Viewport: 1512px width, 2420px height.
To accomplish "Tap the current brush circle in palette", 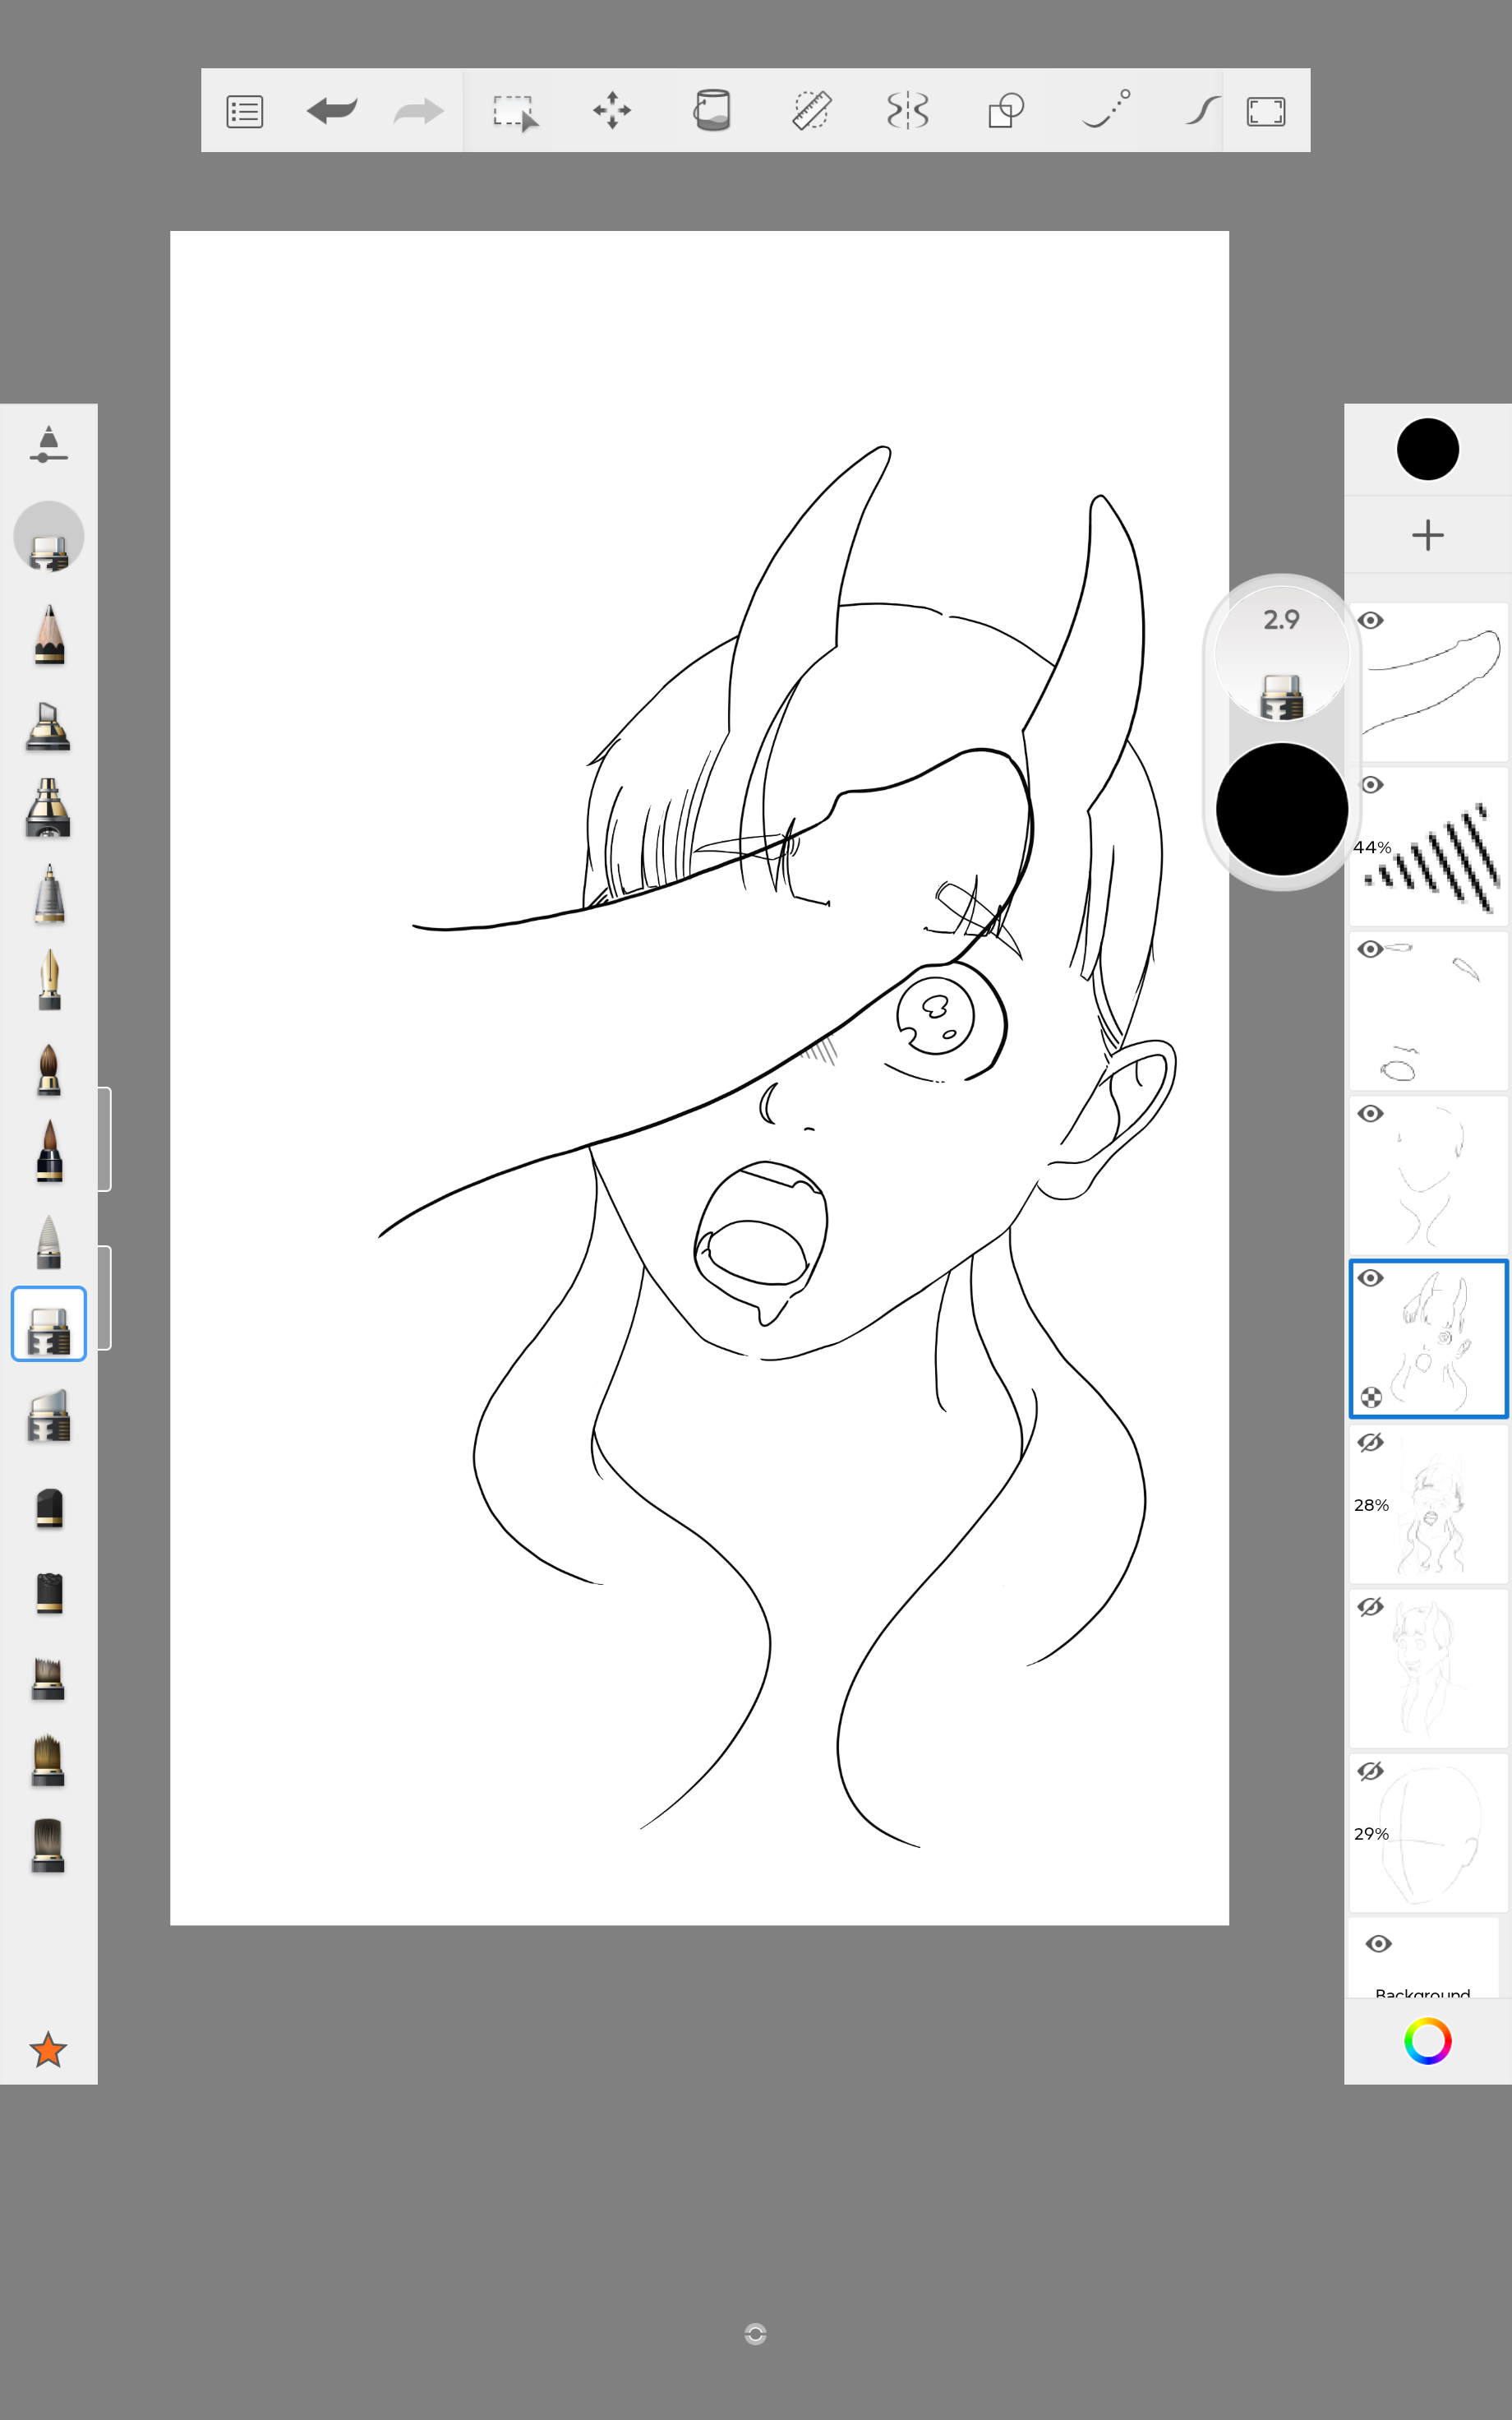I will pyautogui.click(x=48, y=537).
